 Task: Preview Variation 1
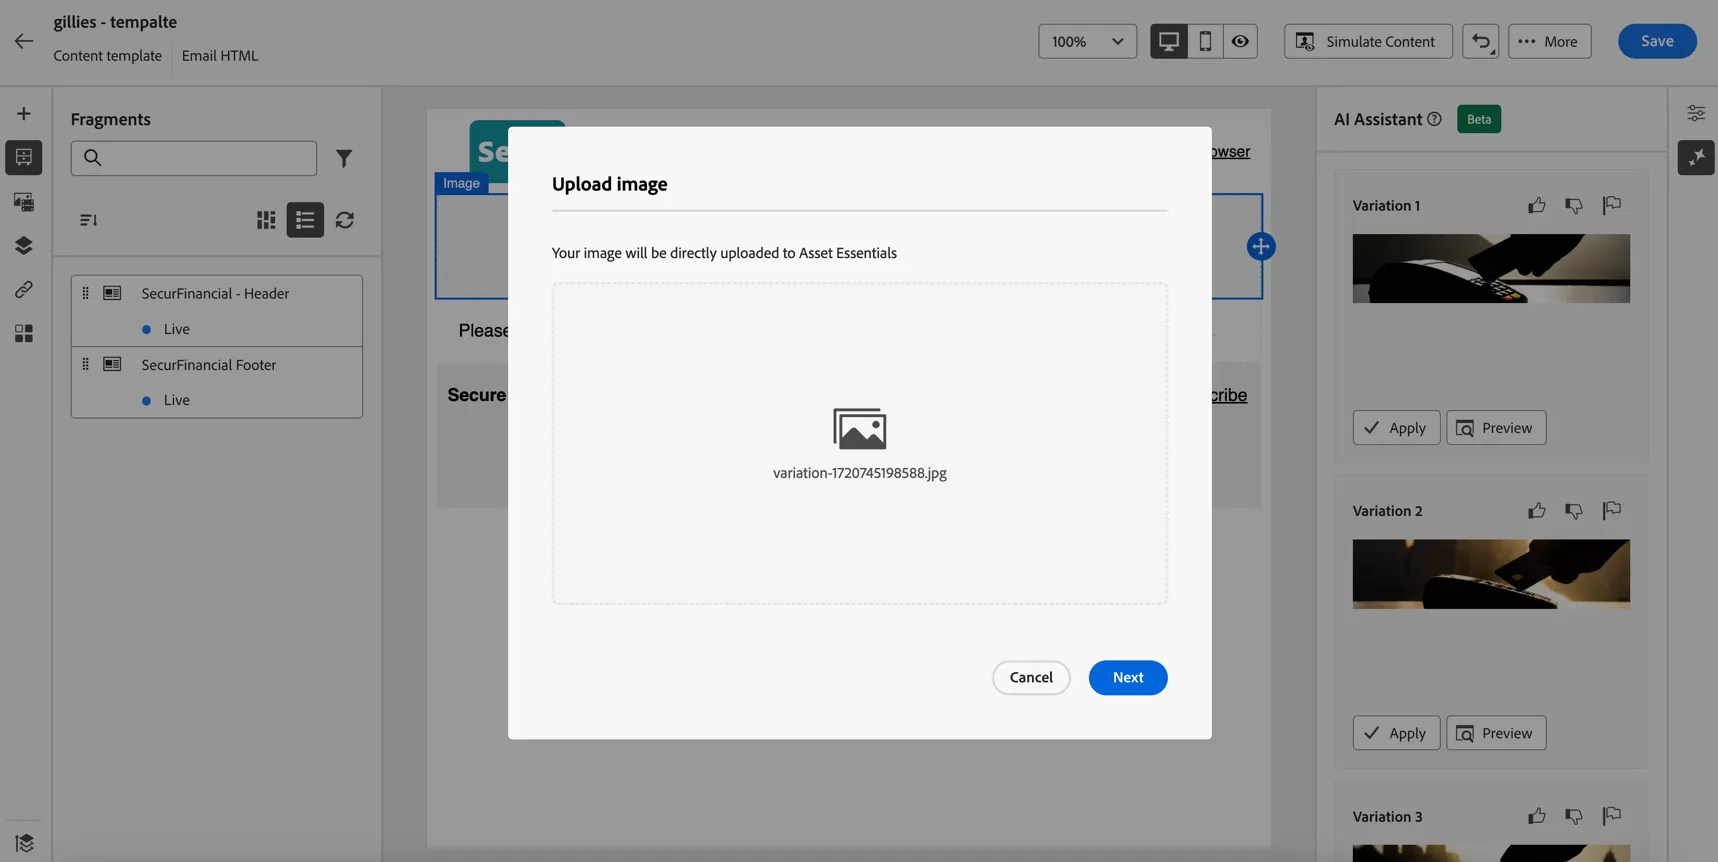click(1496, 428)
